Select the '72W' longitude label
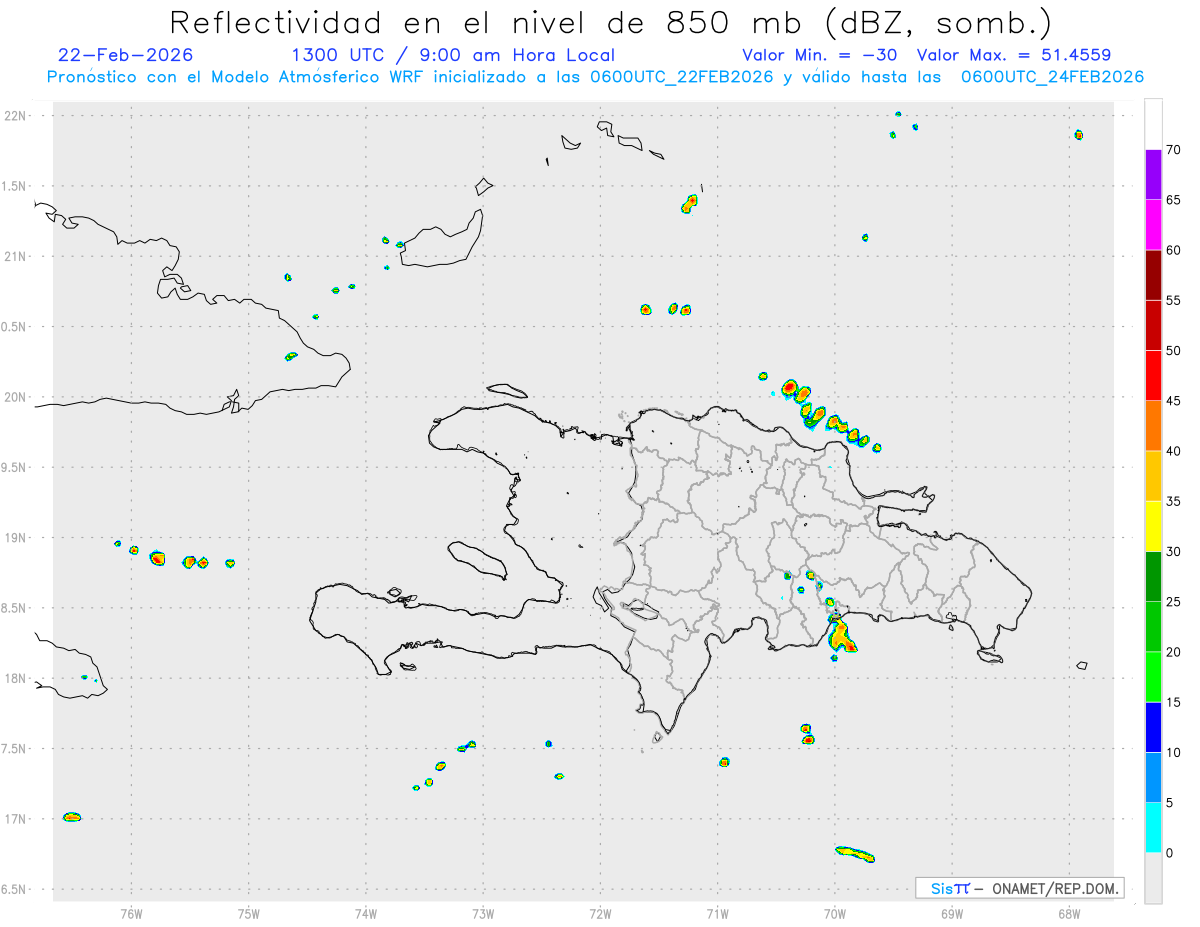The image size is (1200, 927). tap(600, 913)
